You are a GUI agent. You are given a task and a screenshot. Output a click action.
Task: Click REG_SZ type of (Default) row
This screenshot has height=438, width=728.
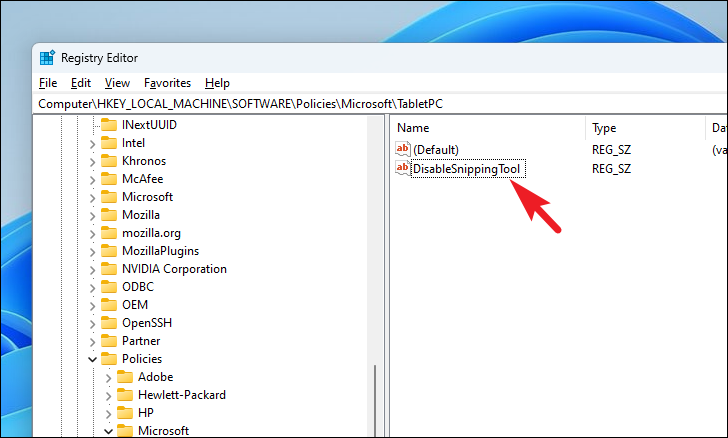611,150
